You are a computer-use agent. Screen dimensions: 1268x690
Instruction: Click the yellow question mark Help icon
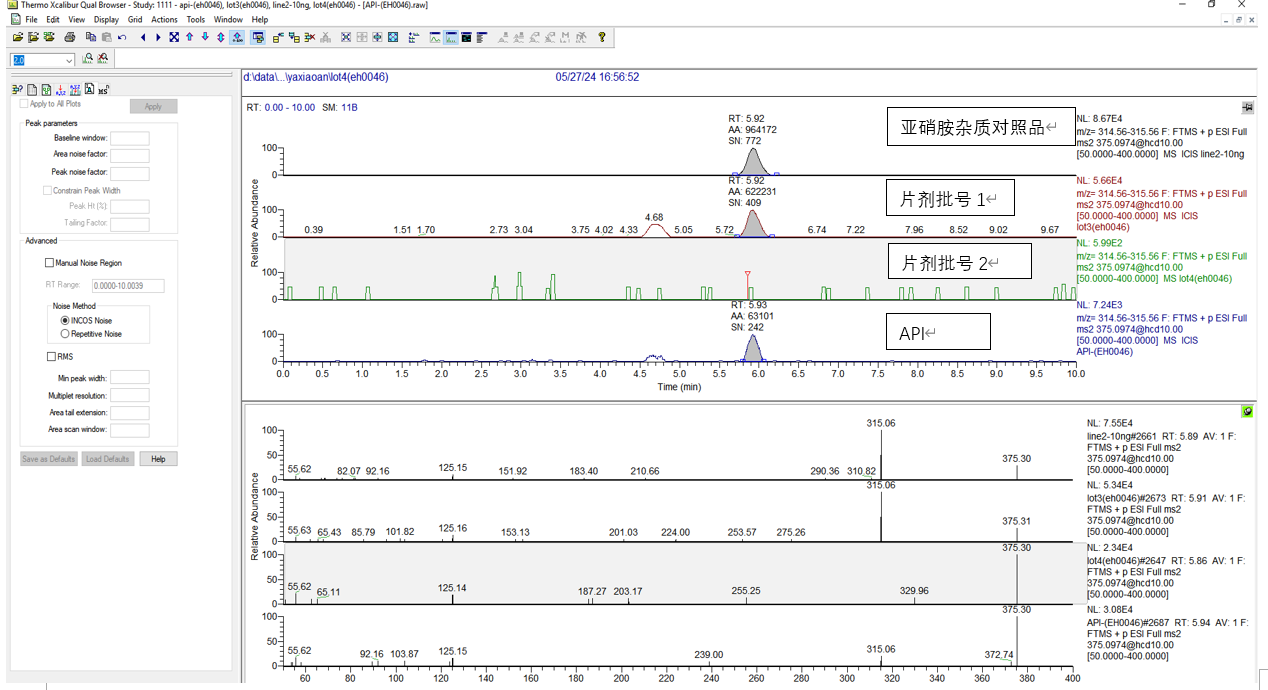point(602,38)
